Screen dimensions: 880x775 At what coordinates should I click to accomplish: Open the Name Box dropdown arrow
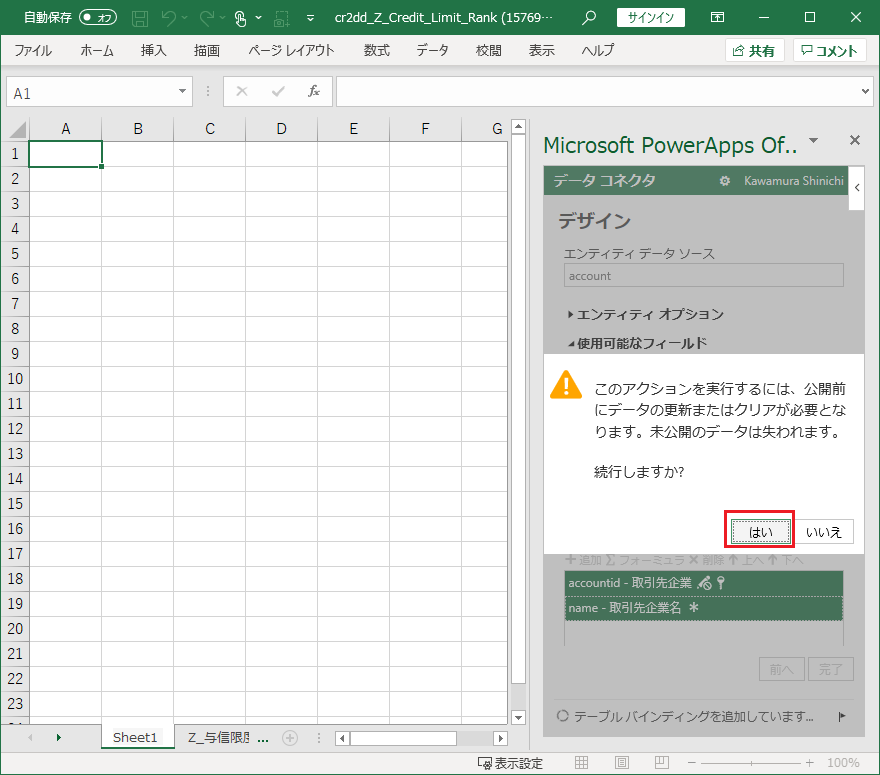click(182, 91)
